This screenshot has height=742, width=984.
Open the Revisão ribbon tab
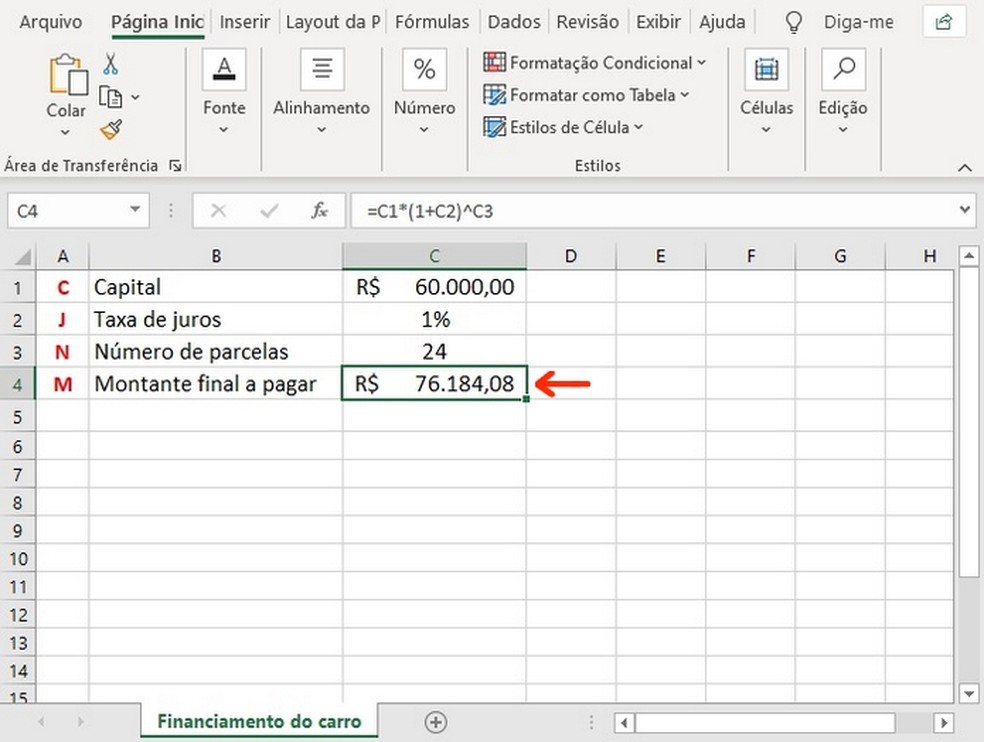point(587,21)
